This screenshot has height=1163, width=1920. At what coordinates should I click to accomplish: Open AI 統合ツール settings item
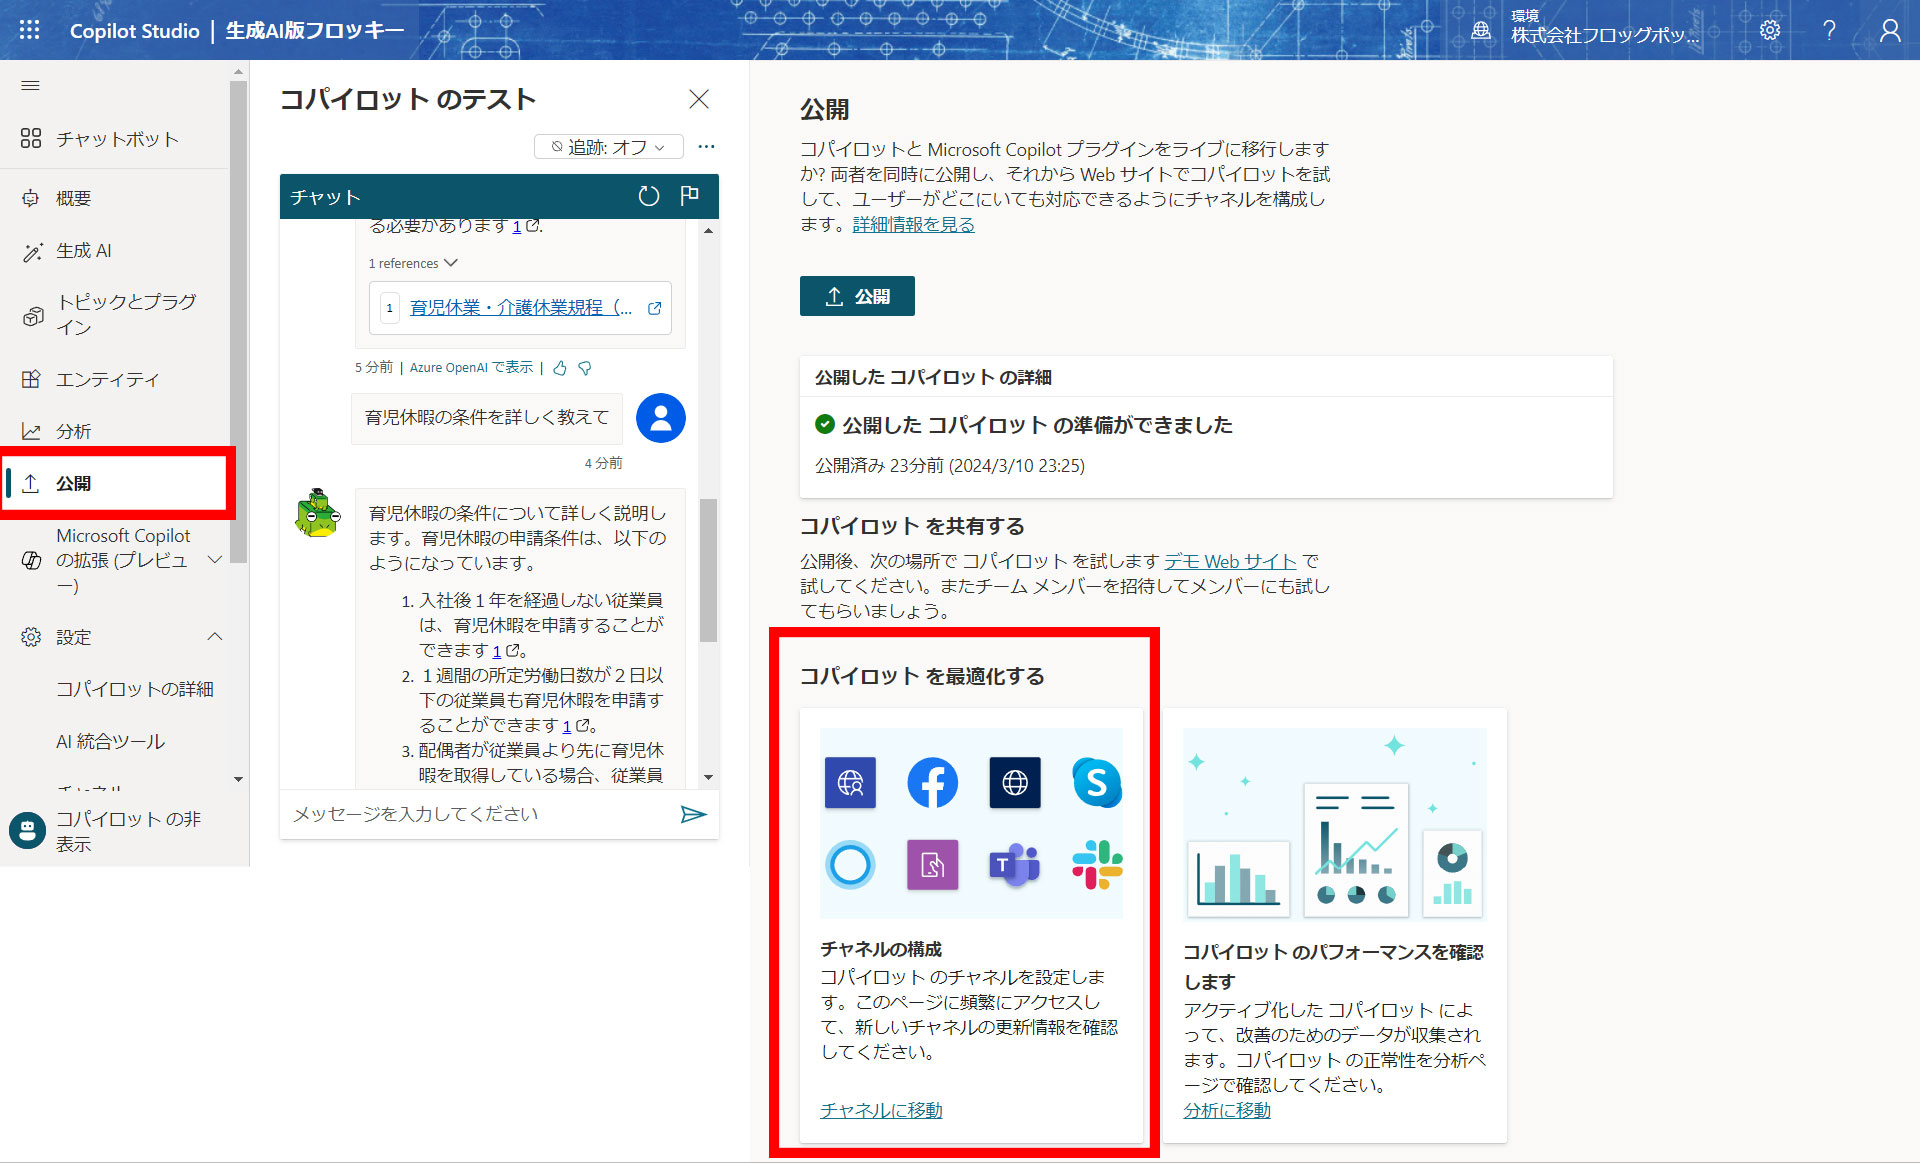coord(110,741)
